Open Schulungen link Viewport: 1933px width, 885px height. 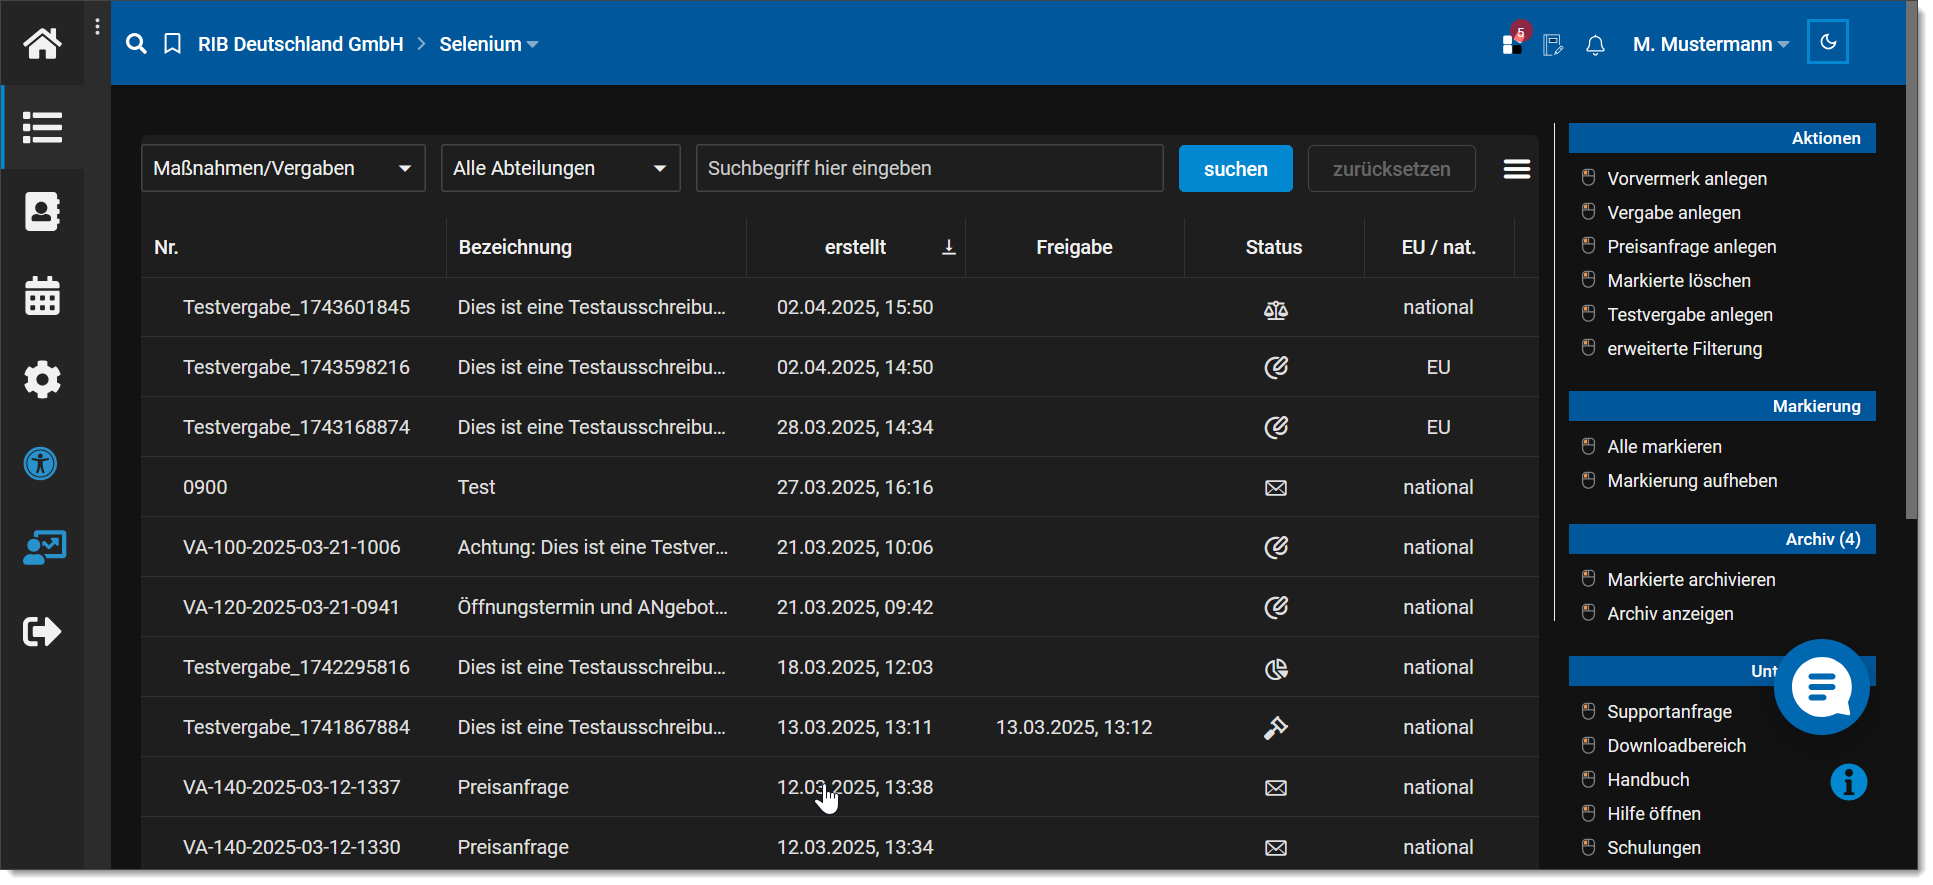(1653, 848)
